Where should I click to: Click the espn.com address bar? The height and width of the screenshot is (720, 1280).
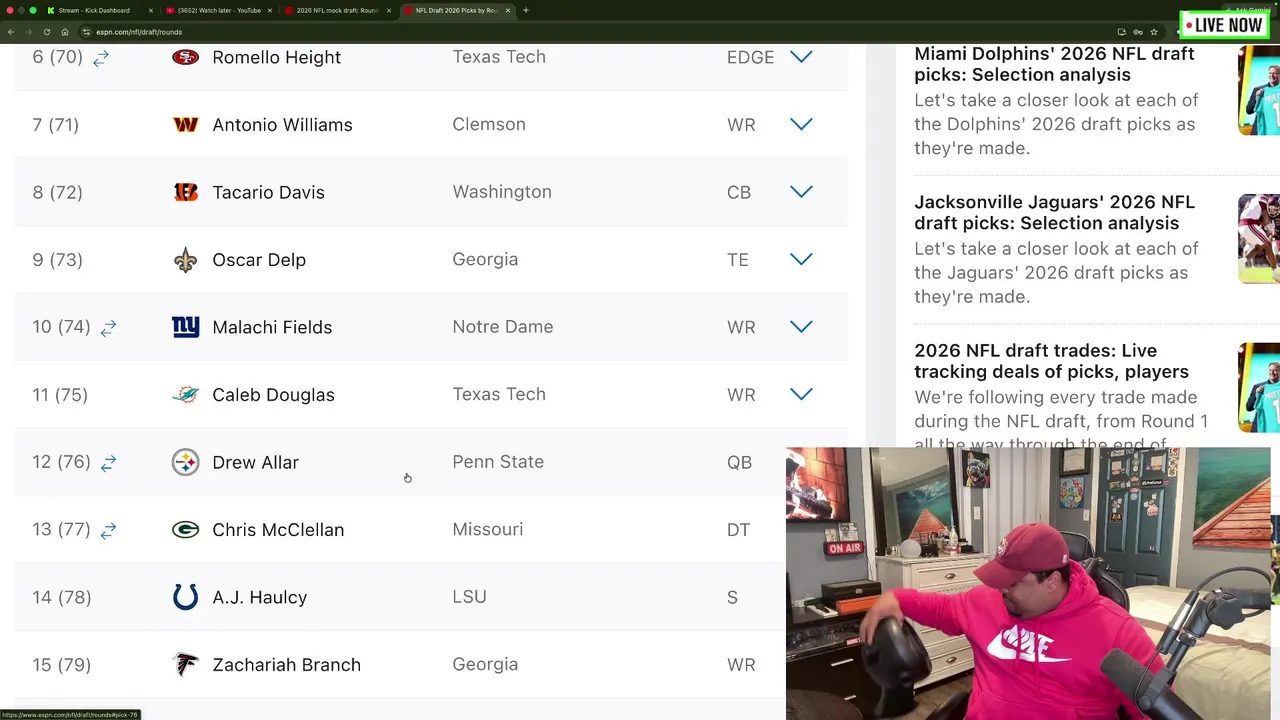tap(600, 32)
